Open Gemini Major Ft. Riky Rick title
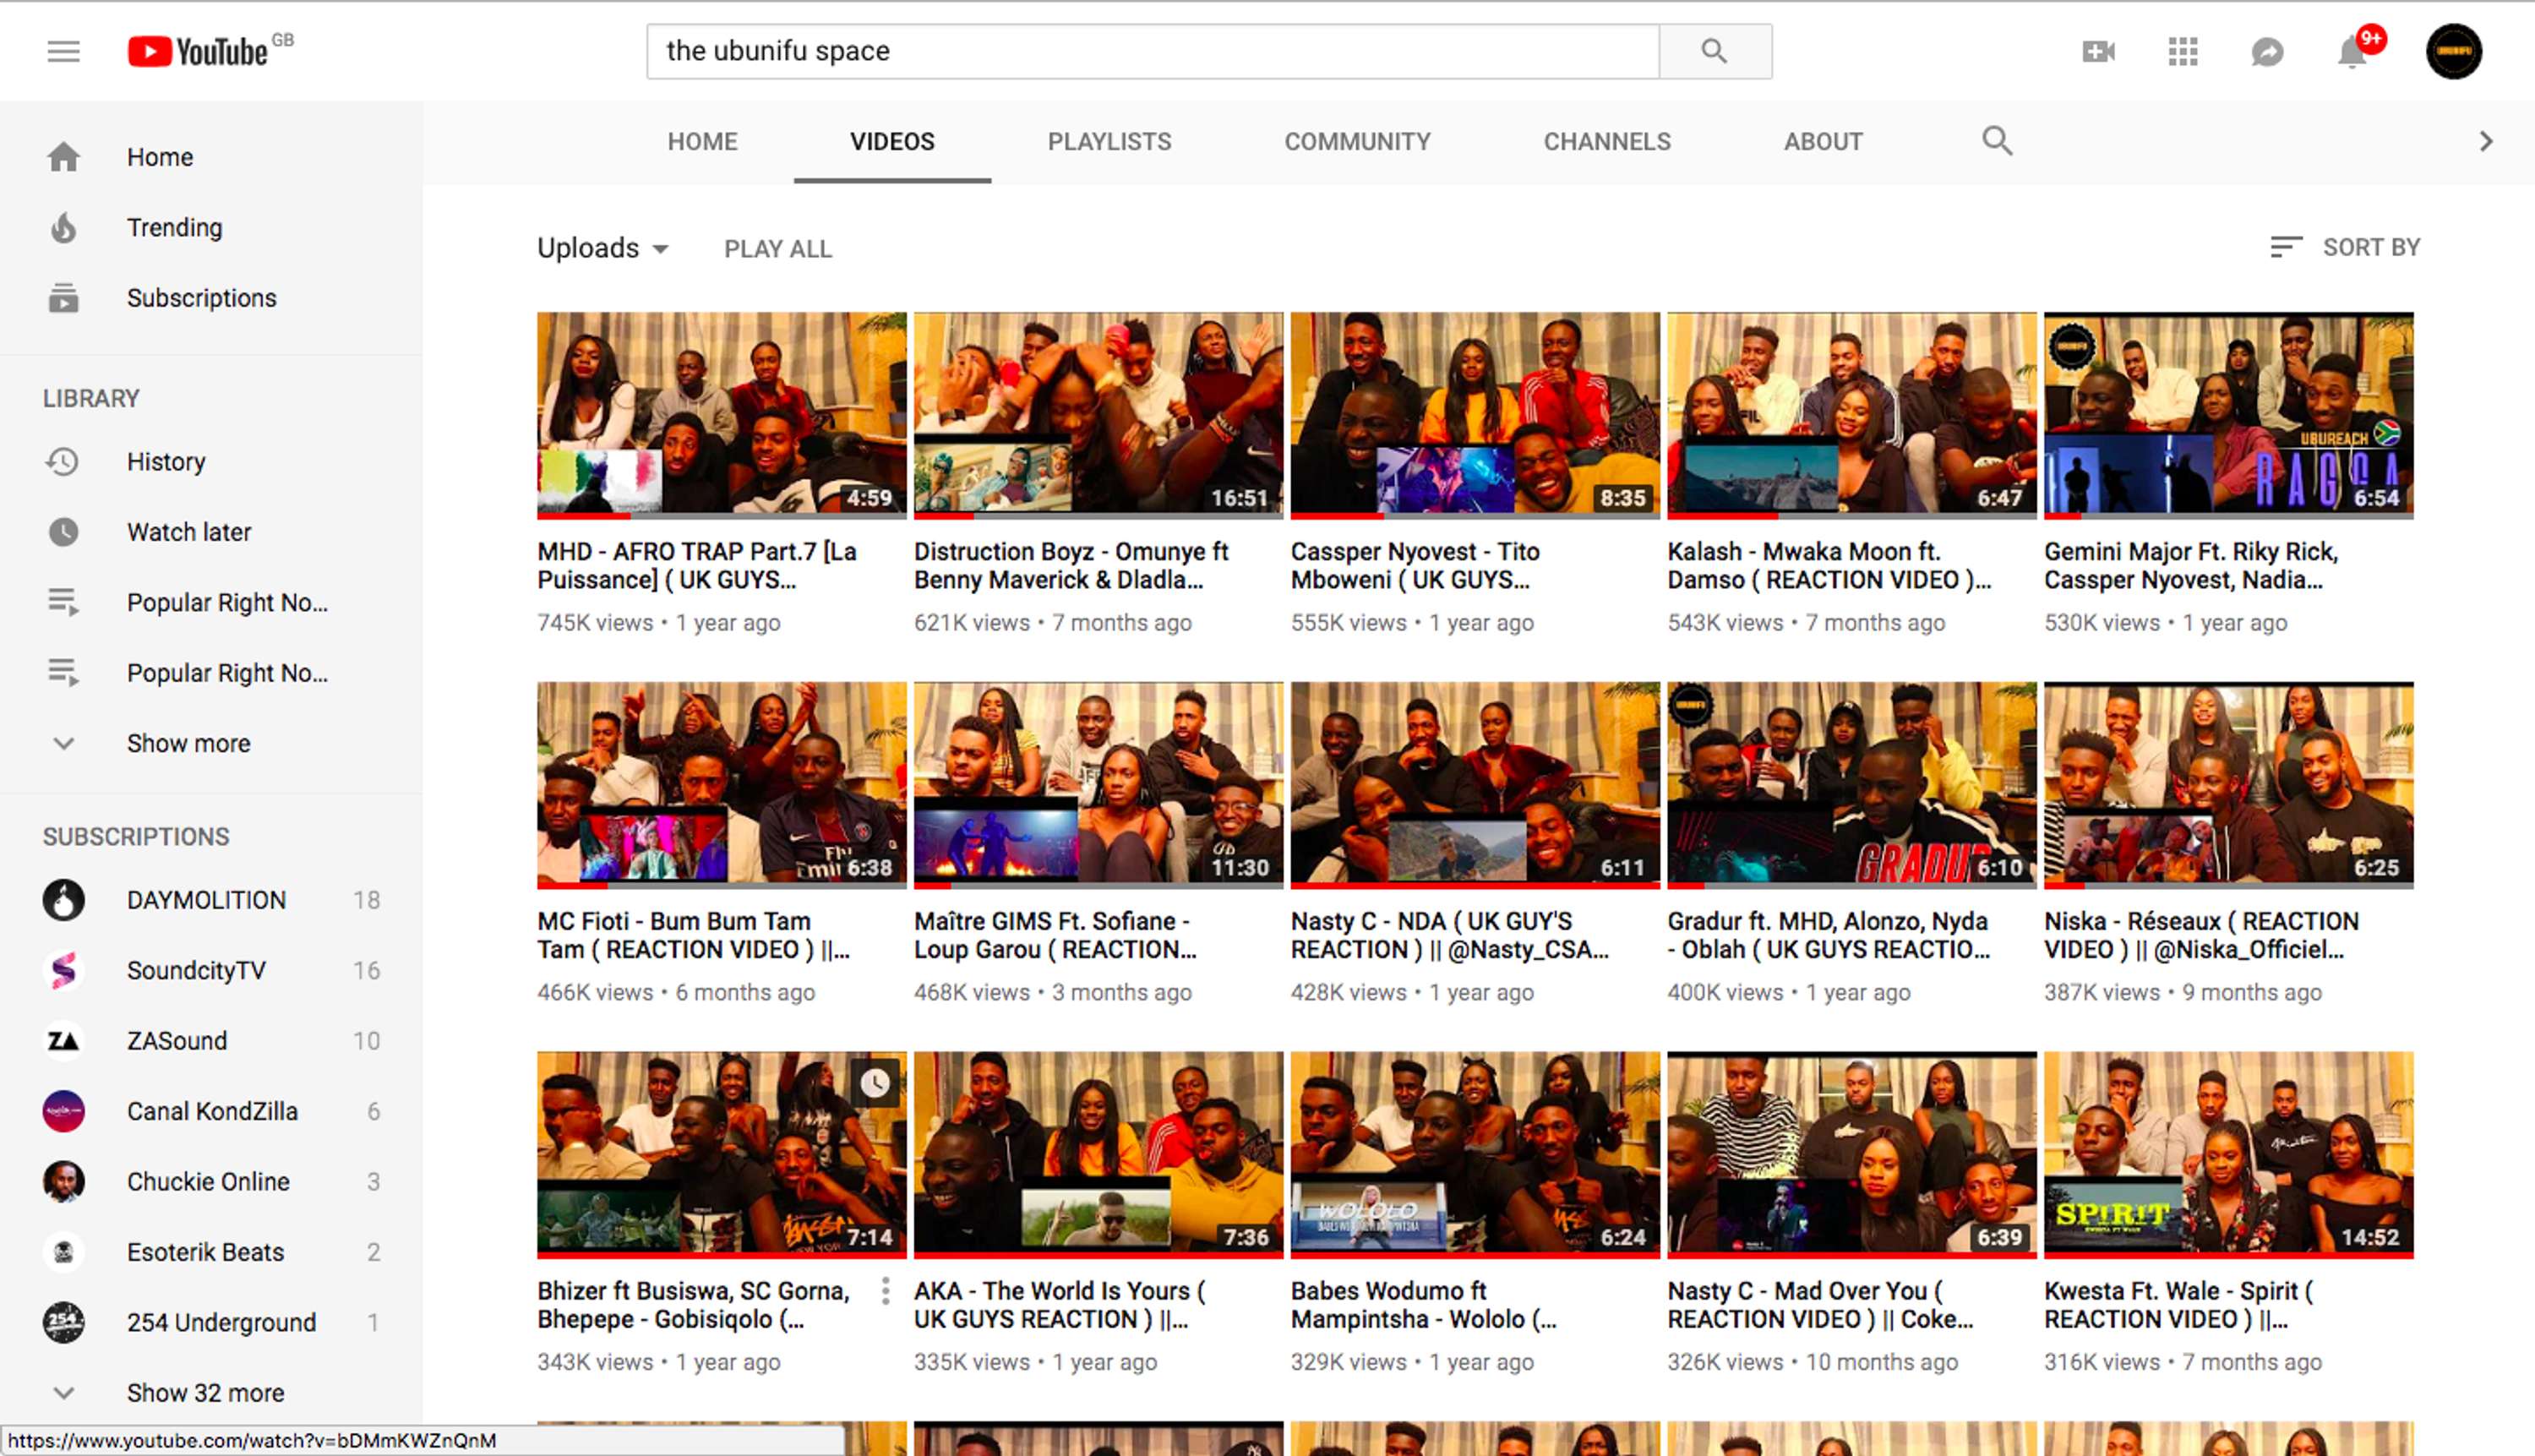2535x1456 pixels. [x=2190, y=565]
